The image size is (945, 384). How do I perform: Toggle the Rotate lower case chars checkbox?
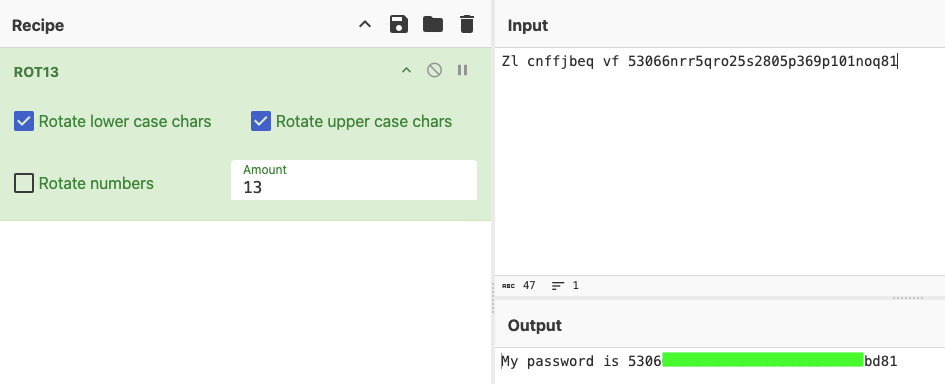pyautogui.click(x=24, y=121)
